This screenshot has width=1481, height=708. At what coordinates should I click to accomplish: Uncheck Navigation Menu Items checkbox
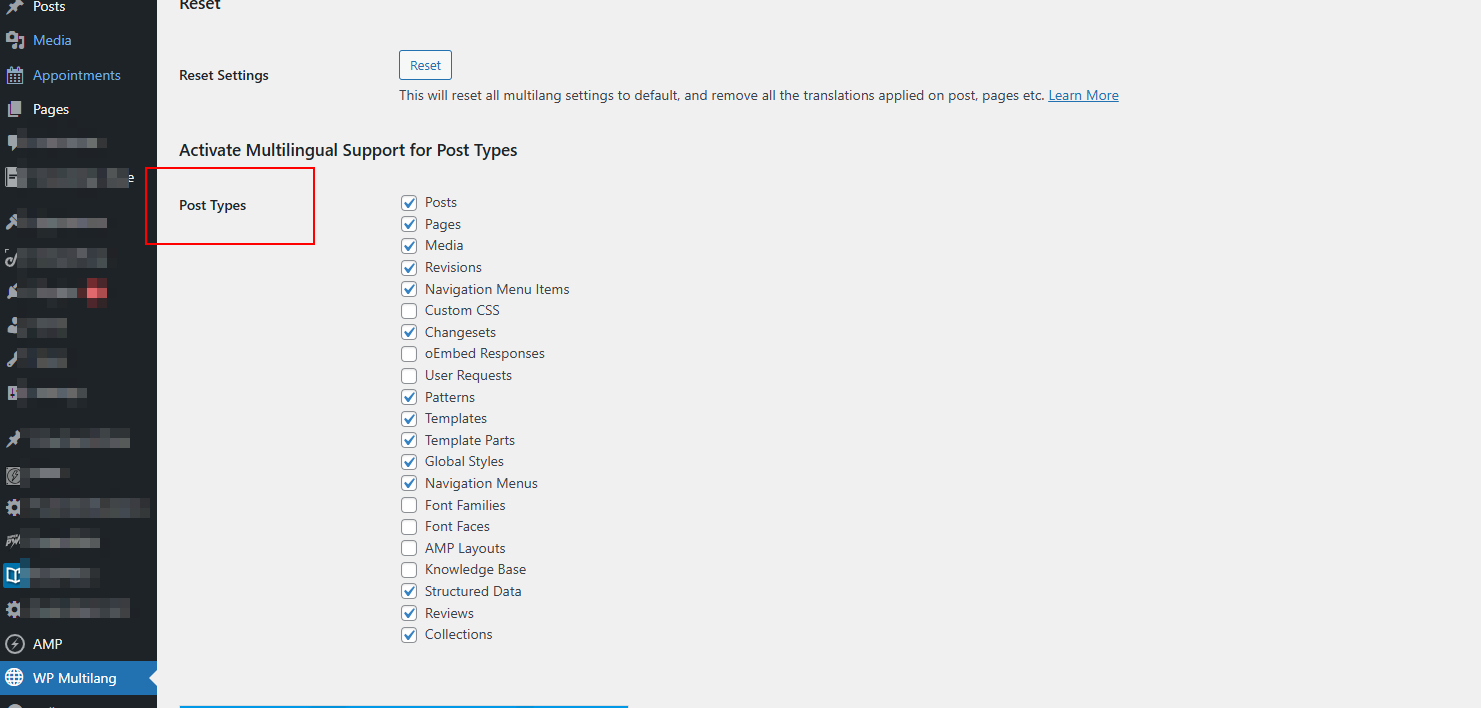[x=409, y=289]
